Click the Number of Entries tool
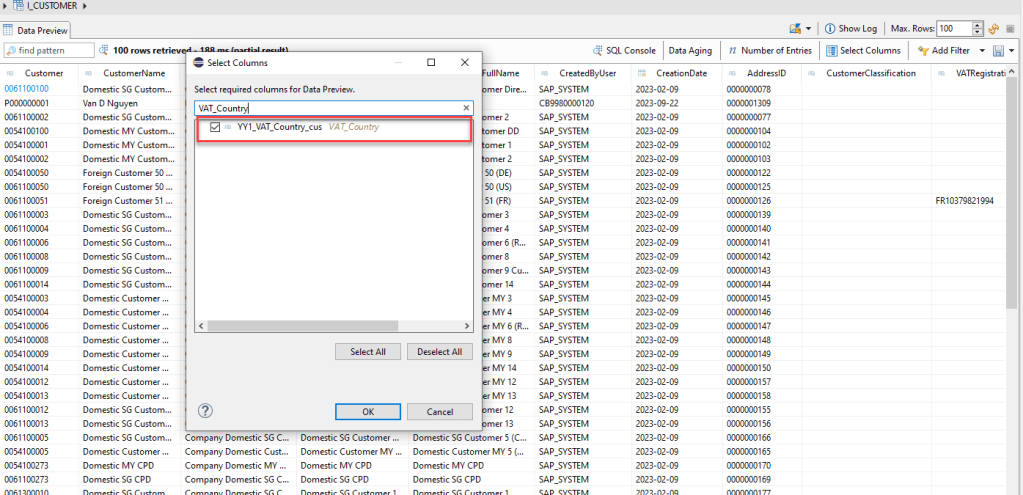 tap(769, 50)
